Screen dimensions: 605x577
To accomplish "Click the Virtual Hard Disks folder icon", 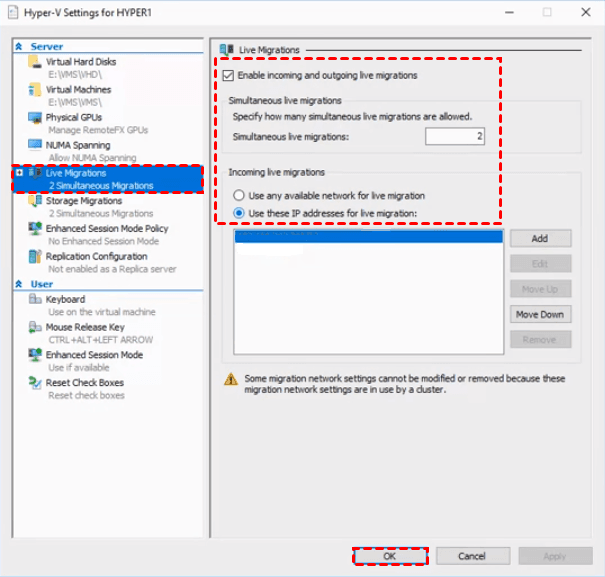I will [x=35, y=62].
